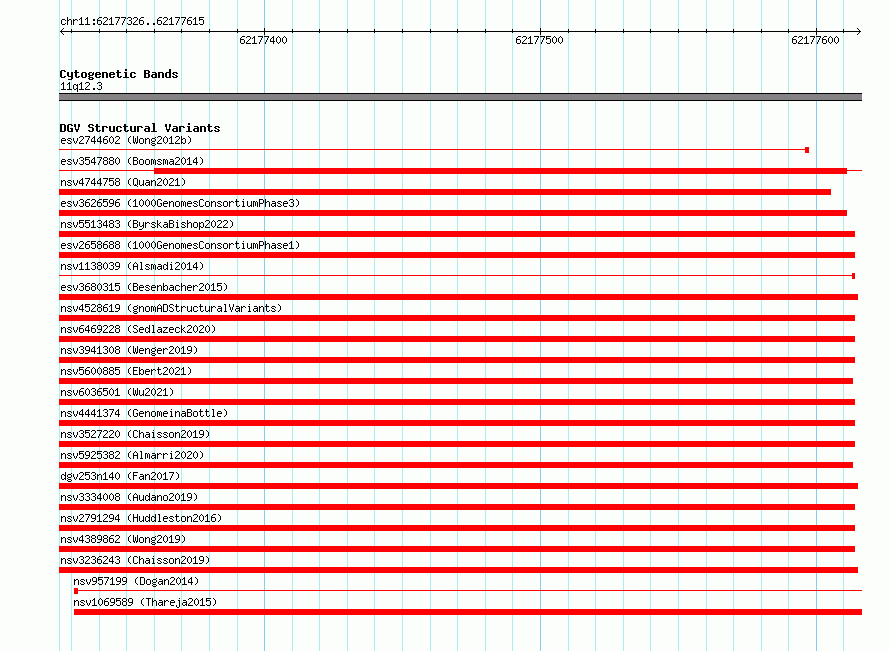
Task: Open variant nsv3236243 (Chaisson2019)
Action: click(135, 560)
